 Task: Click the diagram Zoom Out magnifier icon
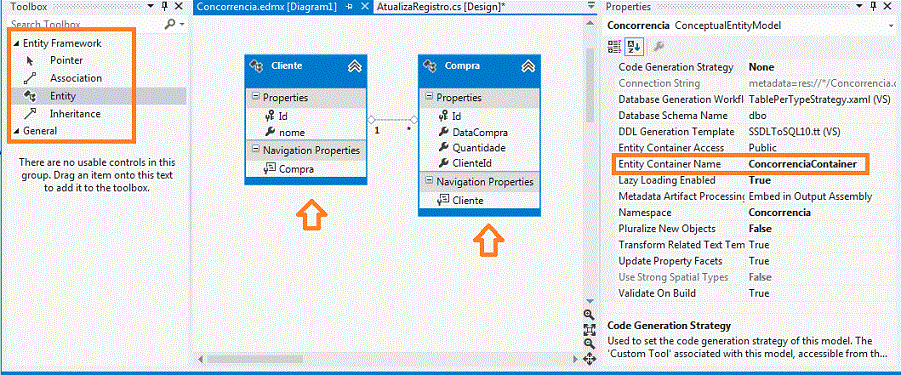[588, 344]
